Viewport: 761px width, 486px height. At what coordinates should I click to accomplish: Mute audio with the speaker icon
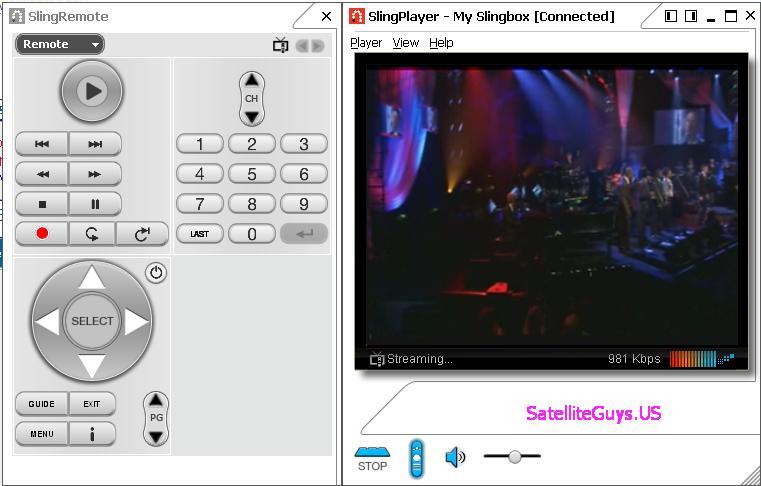(x=455, y=457)
